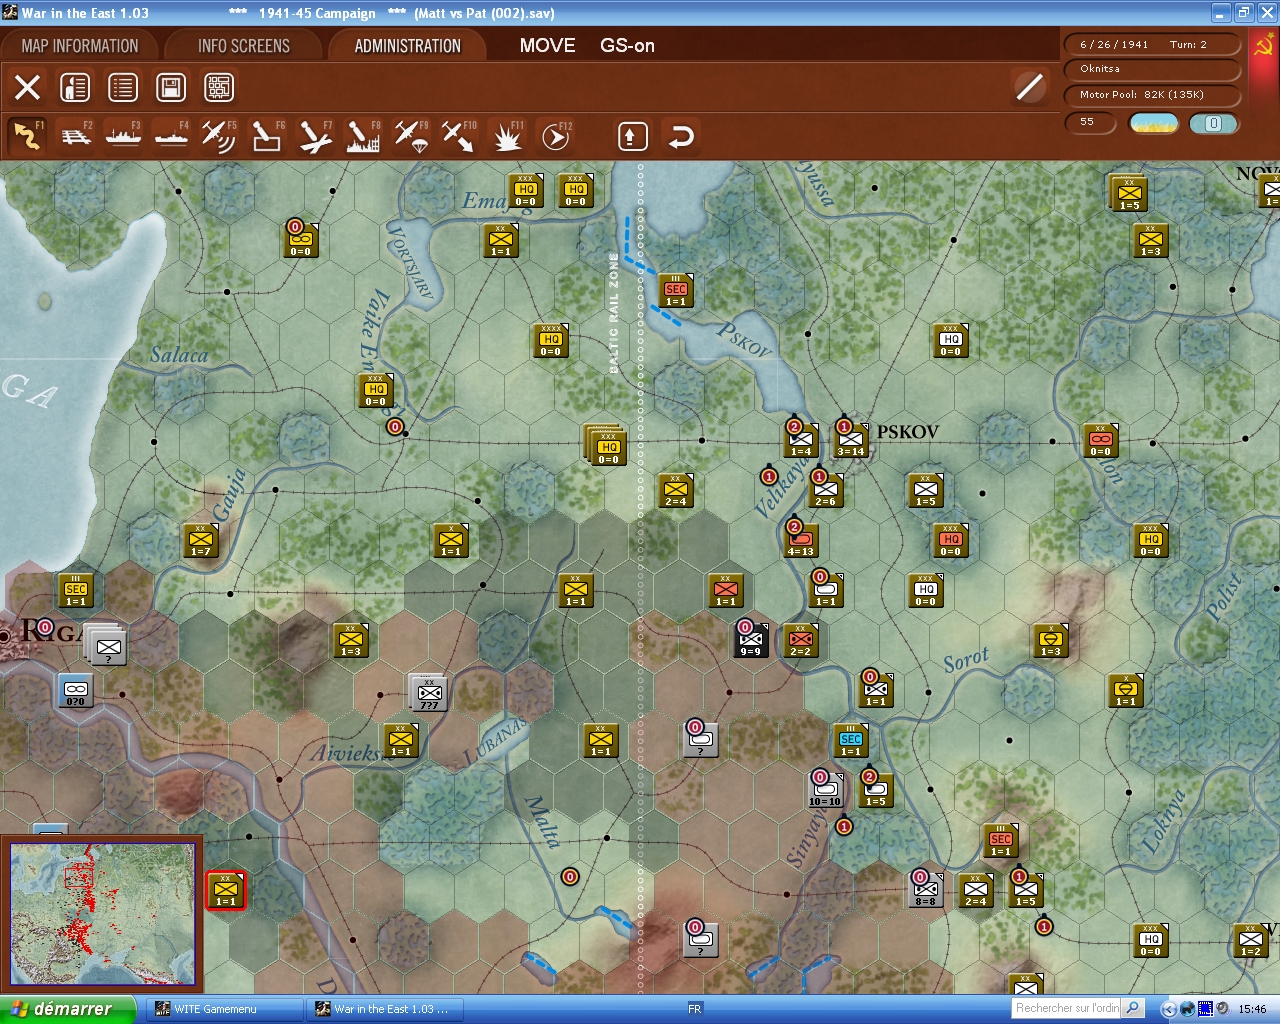The width and height of the screenshot is (1280, 1024).
Task: Click the Pskov city label
Action: [x=908, y=432]
